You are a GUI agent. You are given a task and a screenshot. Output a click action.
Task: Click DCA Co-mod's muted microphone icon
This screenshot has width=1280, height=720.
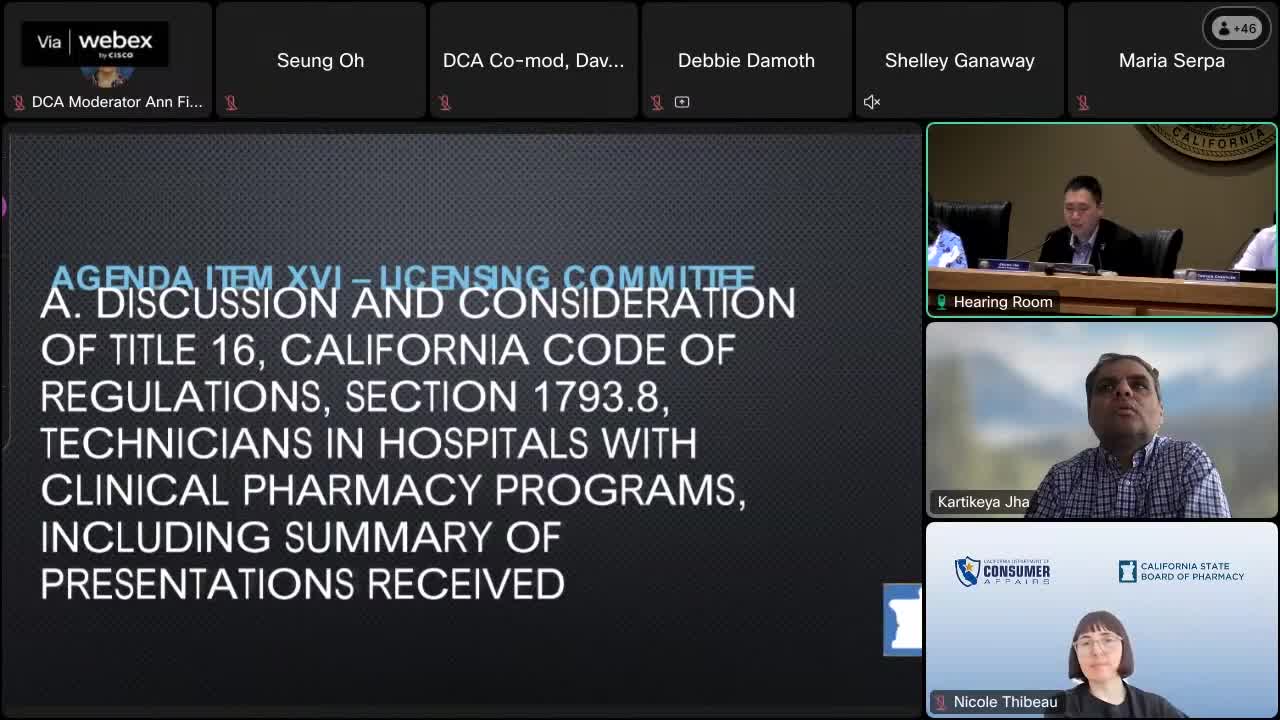tap(445, 102)
